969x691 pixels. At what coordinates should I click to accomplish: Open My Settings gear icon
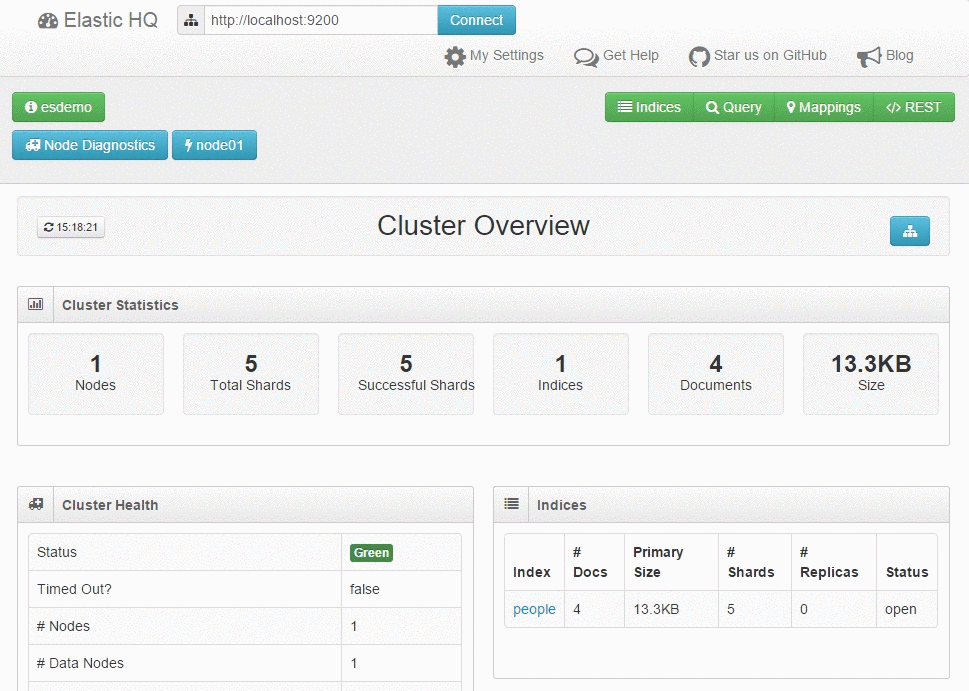tap(455, 57)
